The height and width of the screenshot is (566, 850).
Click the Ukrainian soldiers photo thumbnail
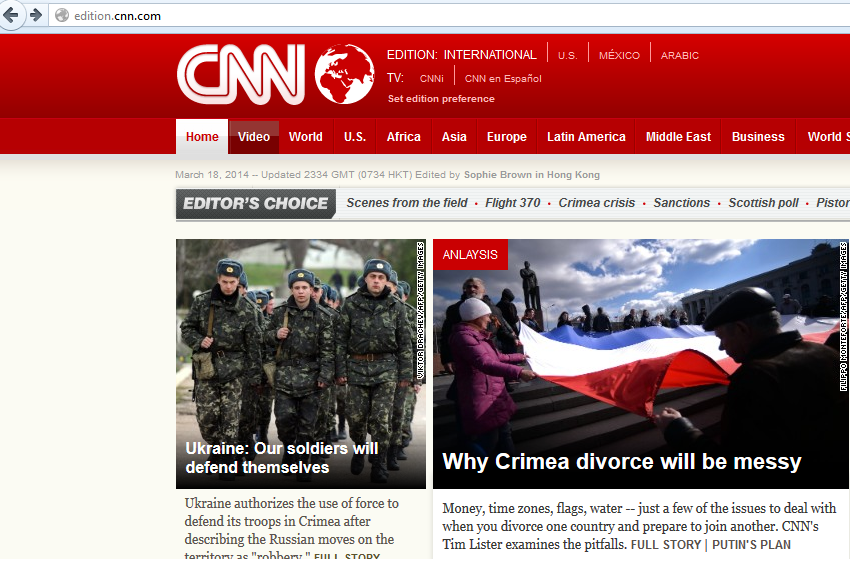tap(300, 340)
